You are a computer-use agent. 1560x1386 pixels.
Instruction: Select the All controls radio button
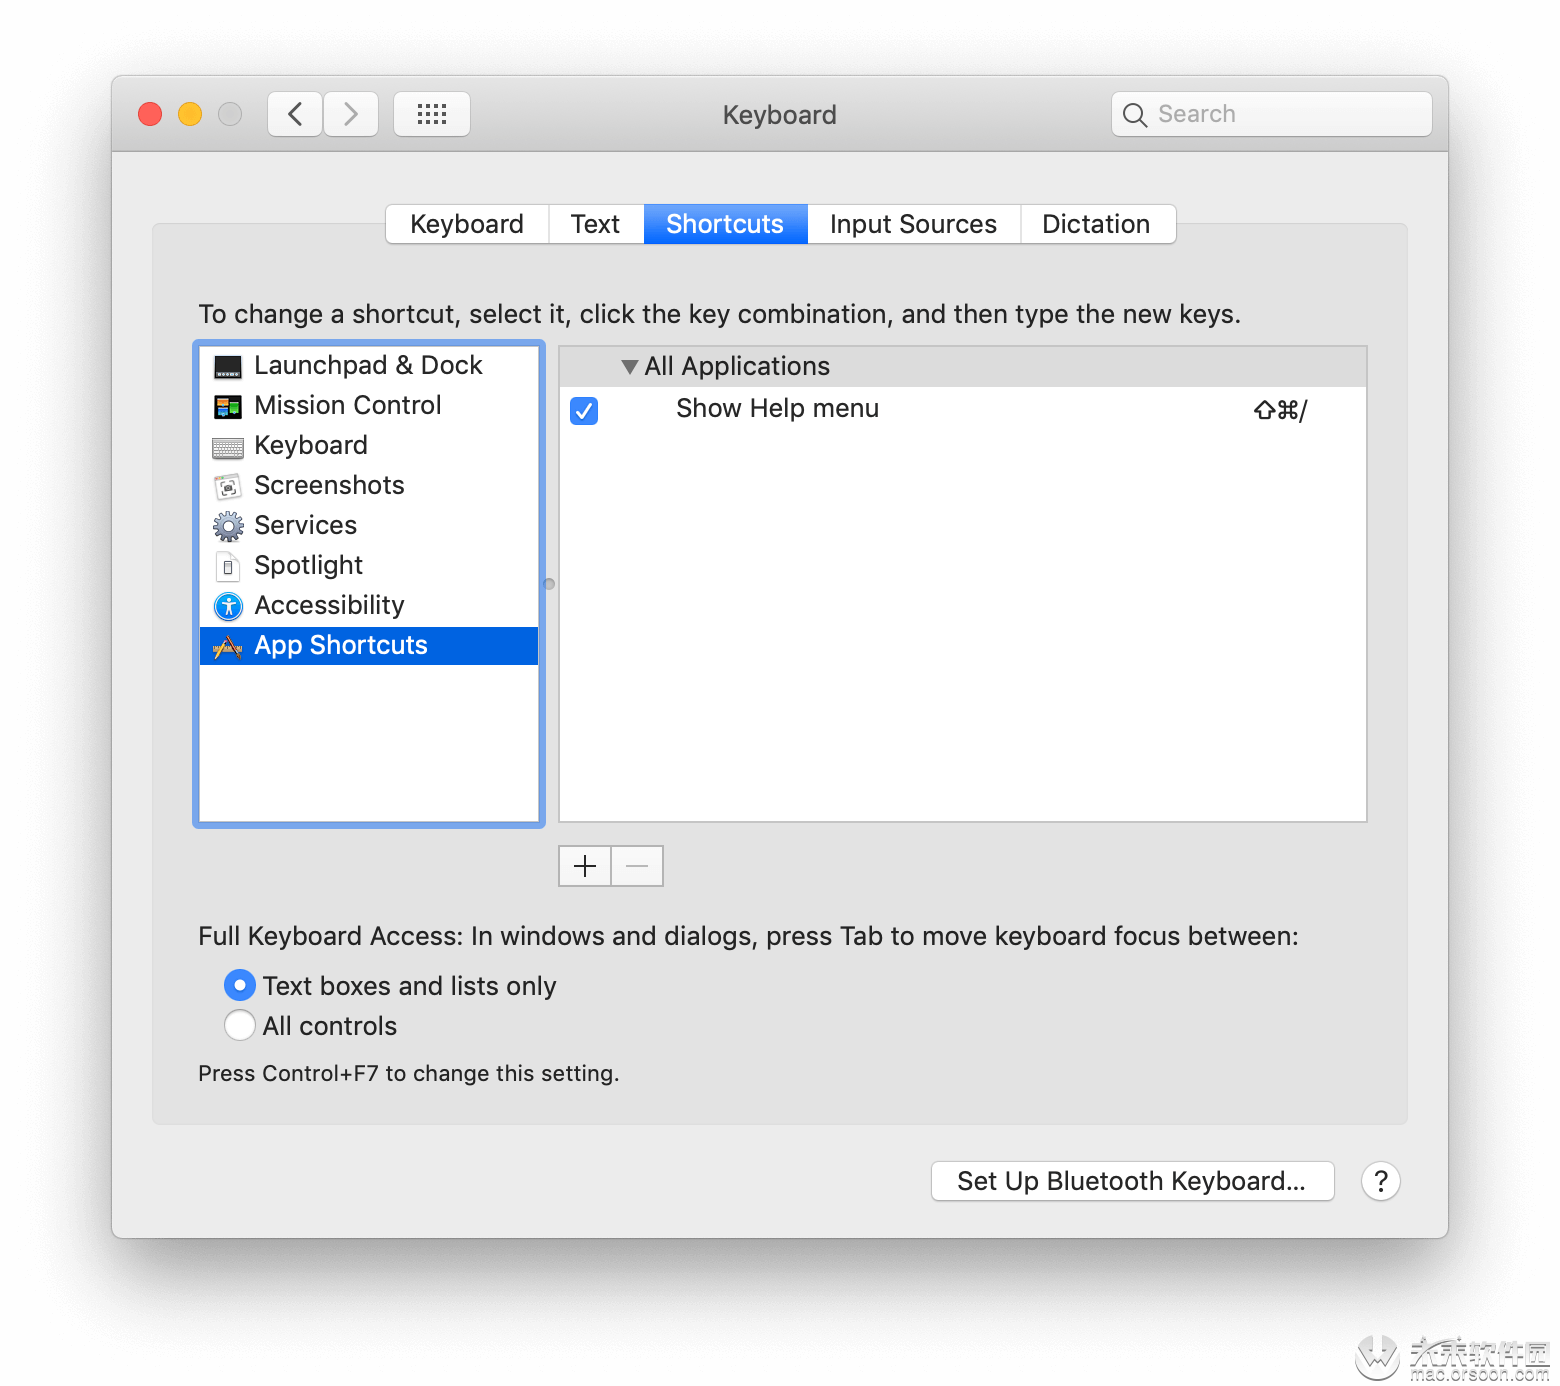(240, 1025)
